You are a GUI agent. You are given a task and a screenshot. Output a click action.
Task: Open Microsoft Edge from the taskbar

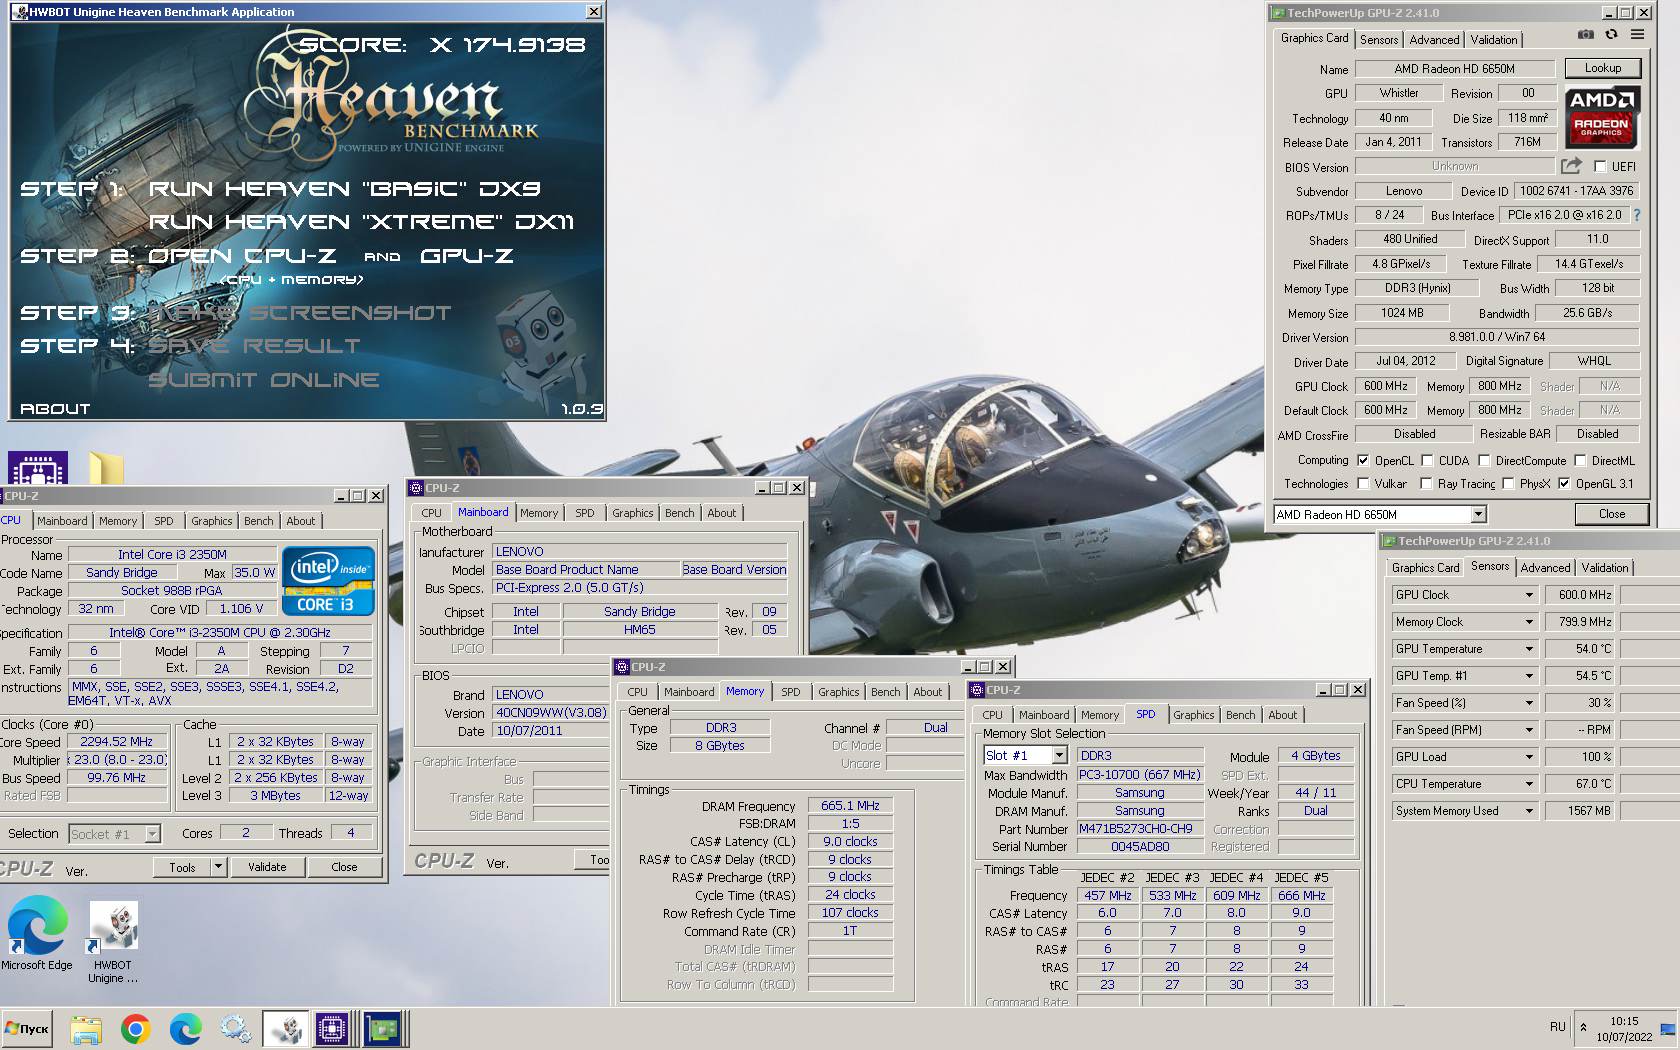coord(186,1029)
